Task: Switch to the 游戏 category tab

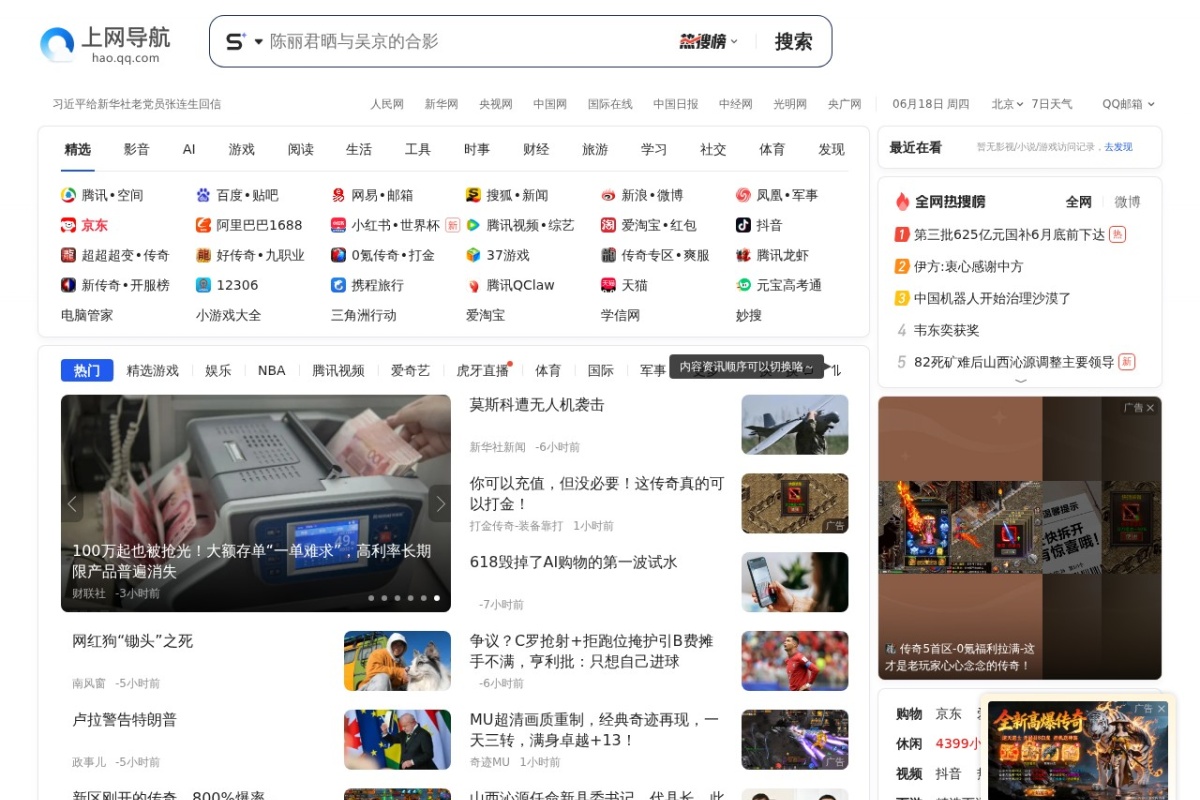Action: pyautogui.click(x=241, y=149)
